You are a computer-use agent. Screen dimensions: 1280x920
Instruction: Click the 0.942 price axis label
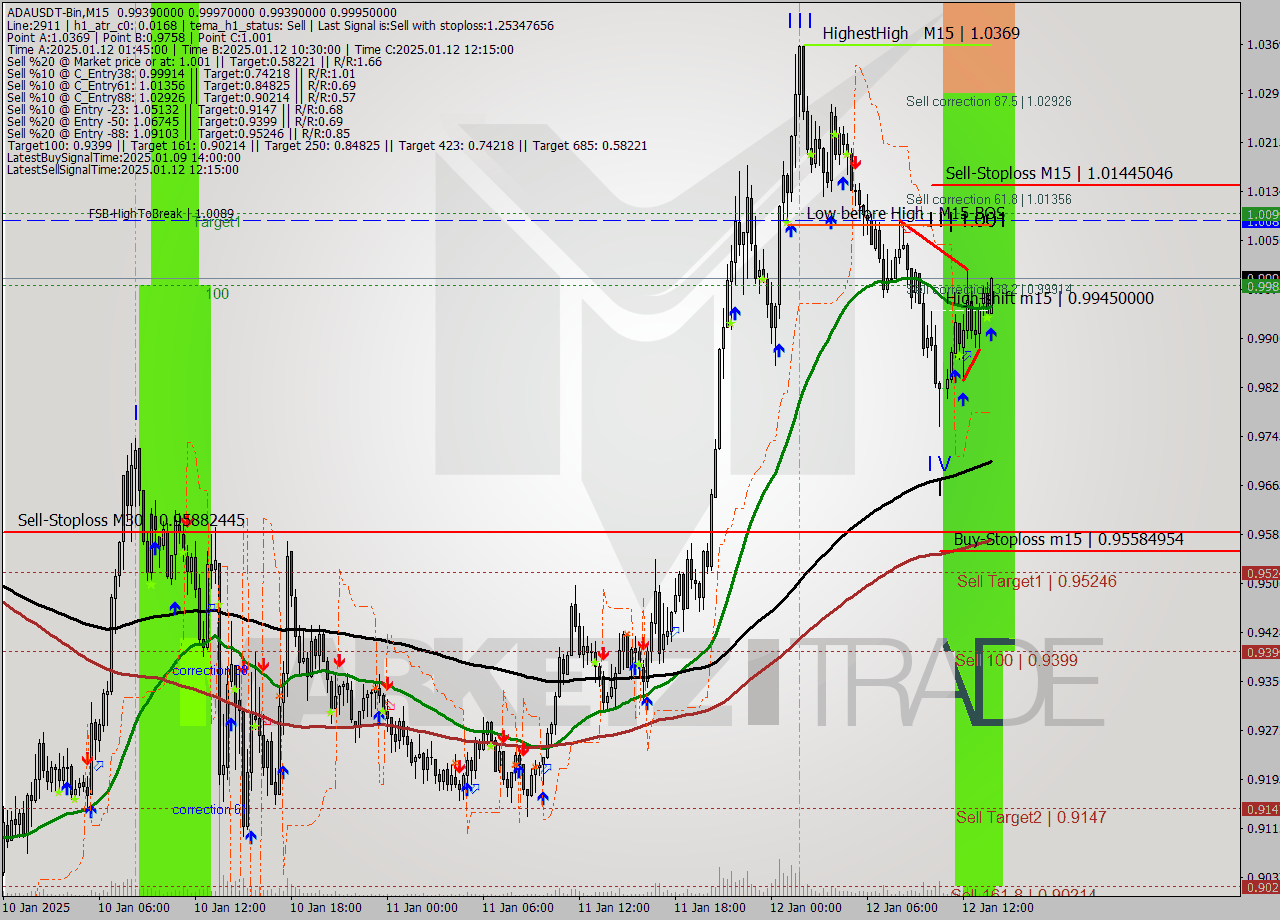tap(1262, 632)
